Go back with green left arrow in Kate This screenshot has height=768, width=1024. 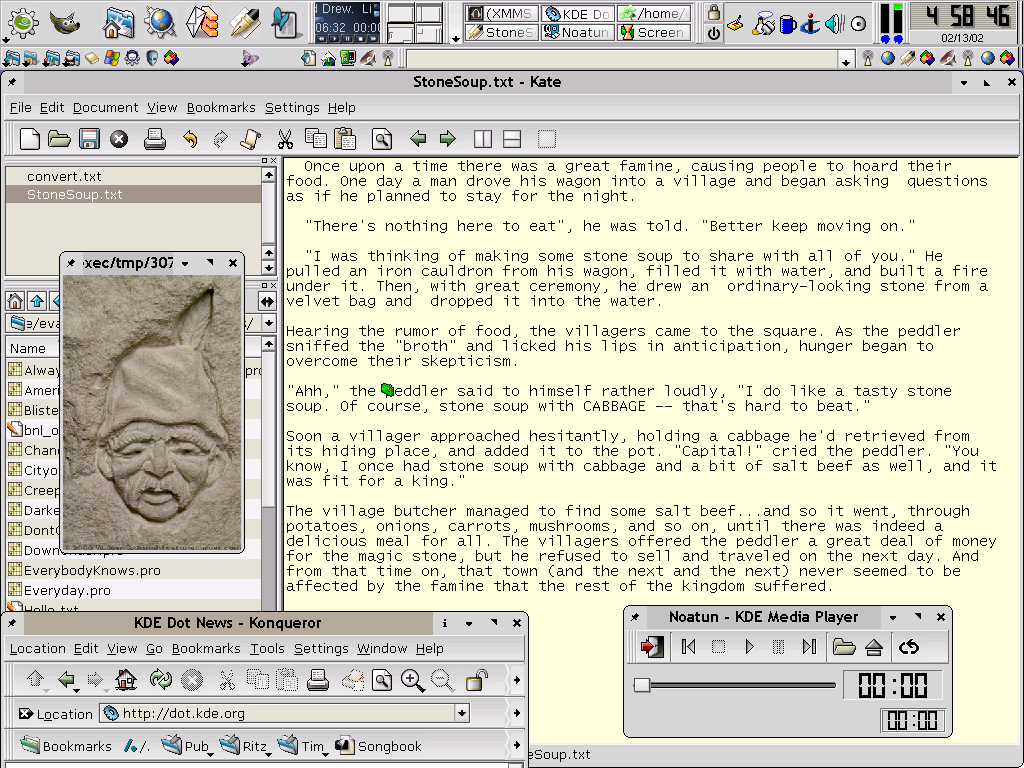click(418, 138)
